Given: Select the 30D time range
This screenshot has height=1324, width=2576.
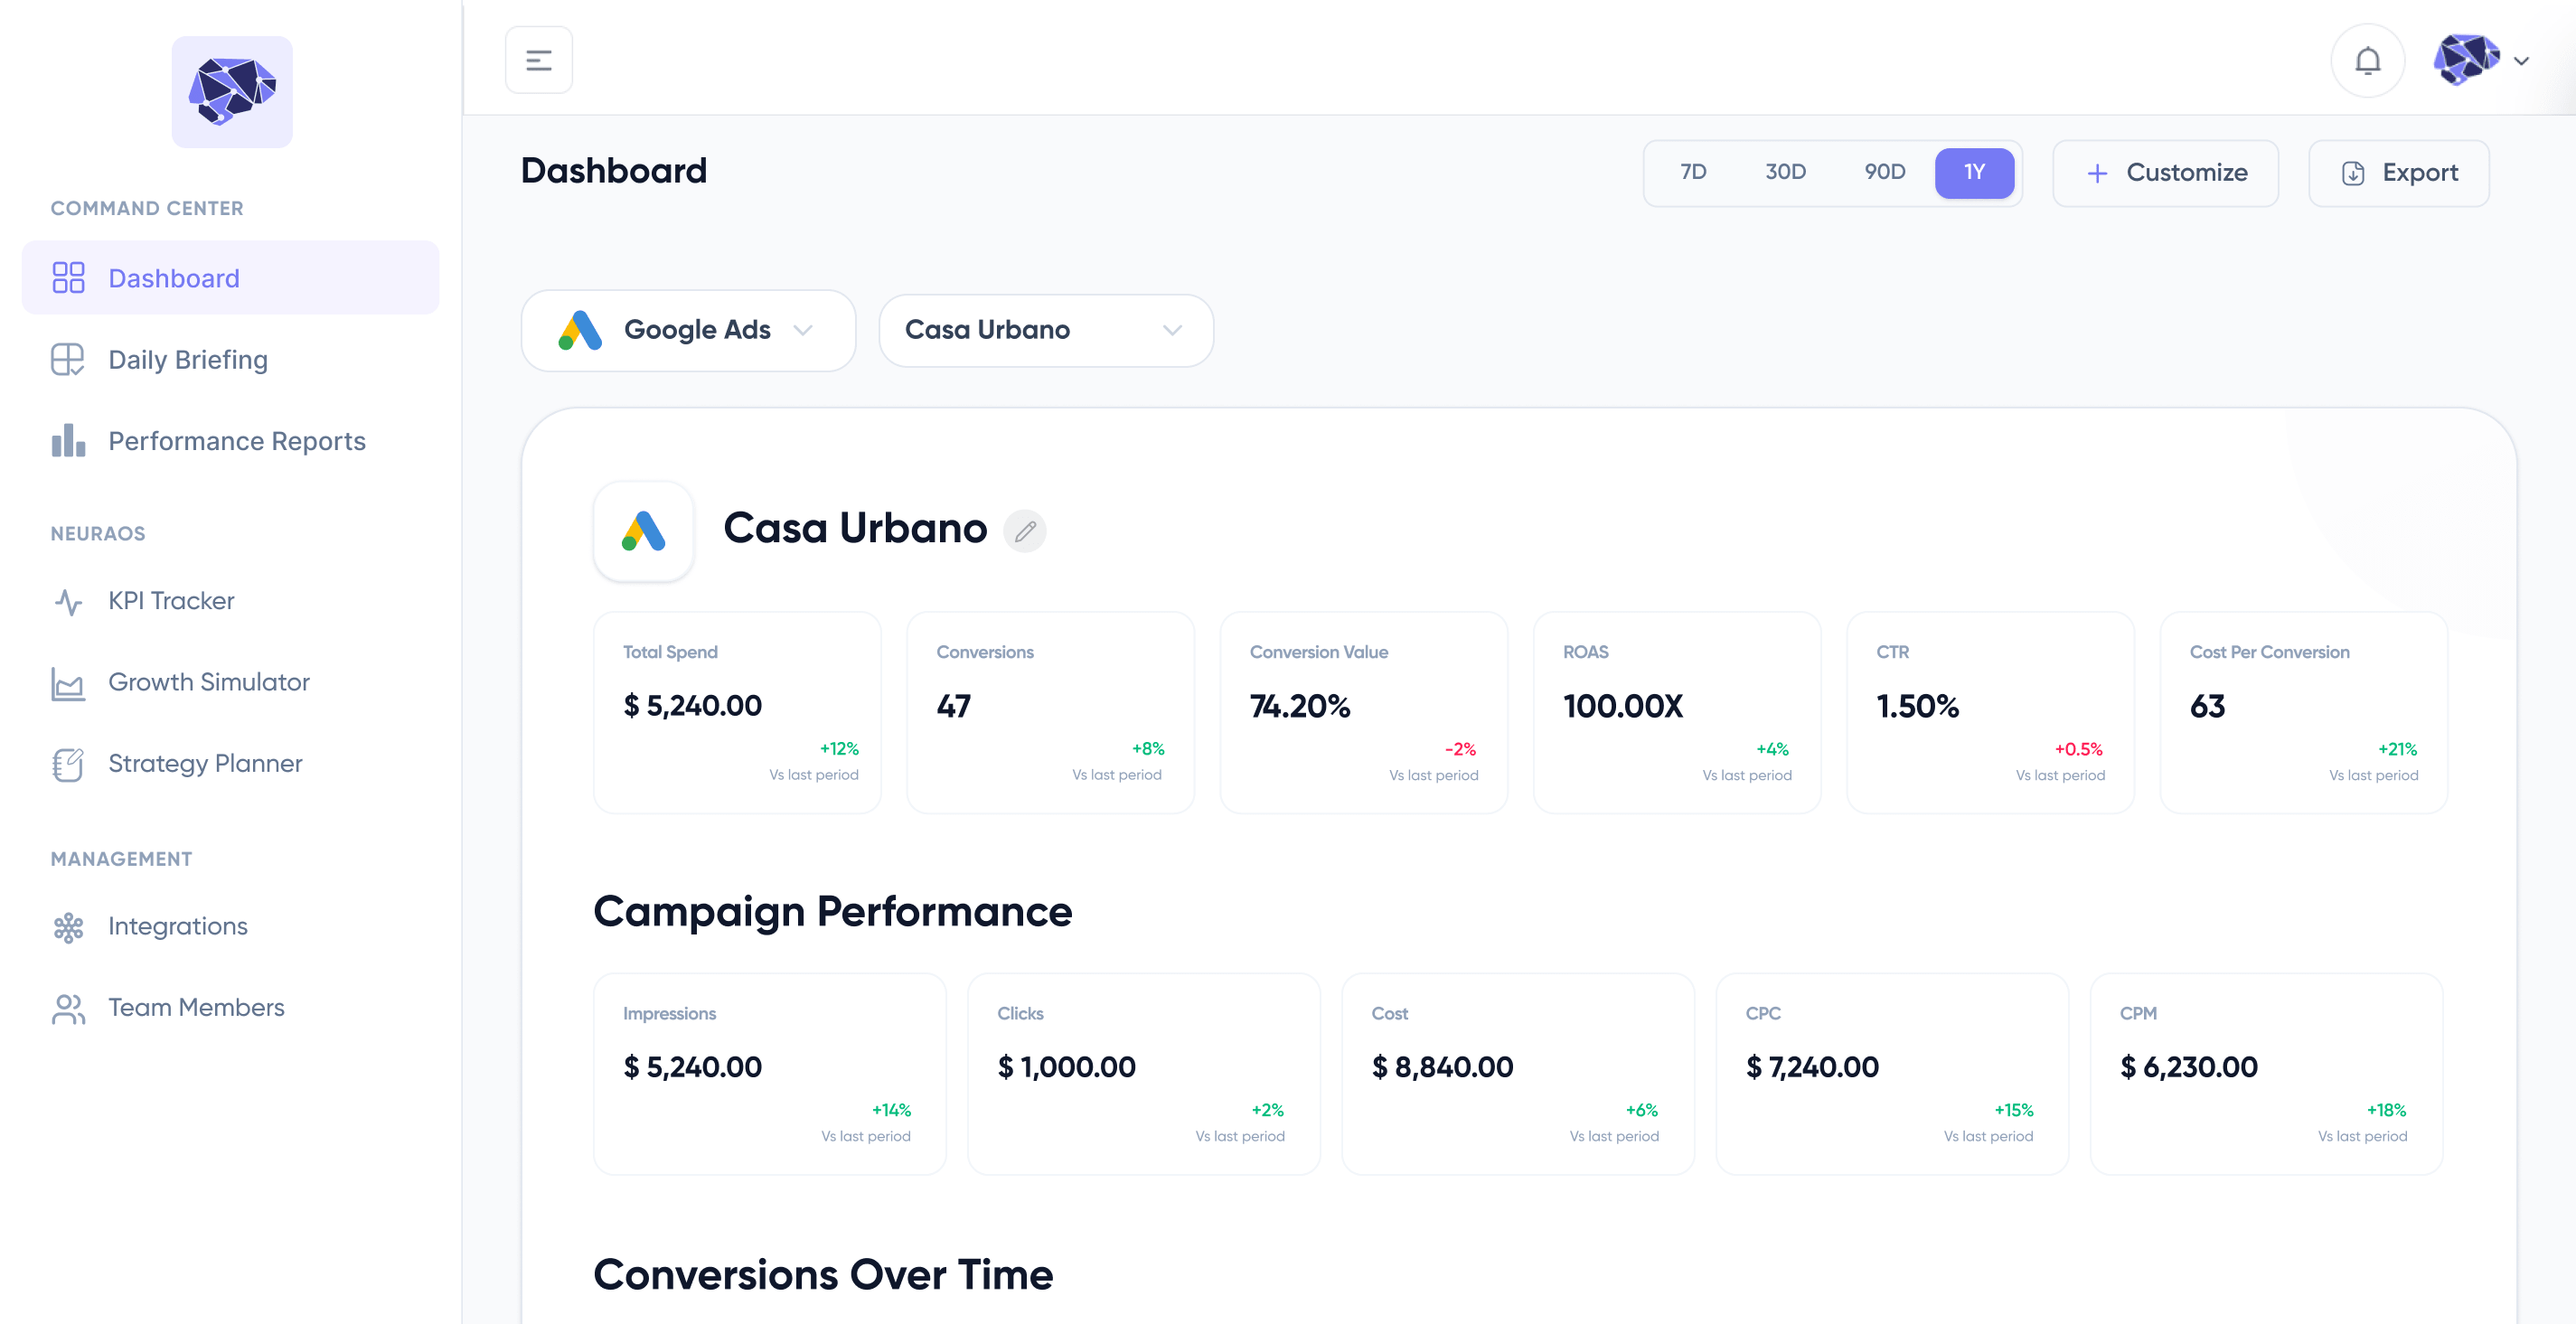Looking at the screenshot, I should coord(1785,172).
